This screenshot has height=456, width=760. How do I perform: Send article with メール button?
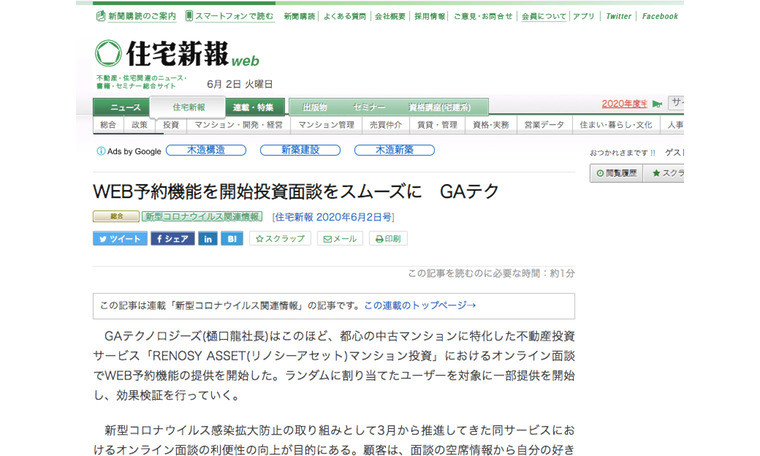click(x=340, y=239)
